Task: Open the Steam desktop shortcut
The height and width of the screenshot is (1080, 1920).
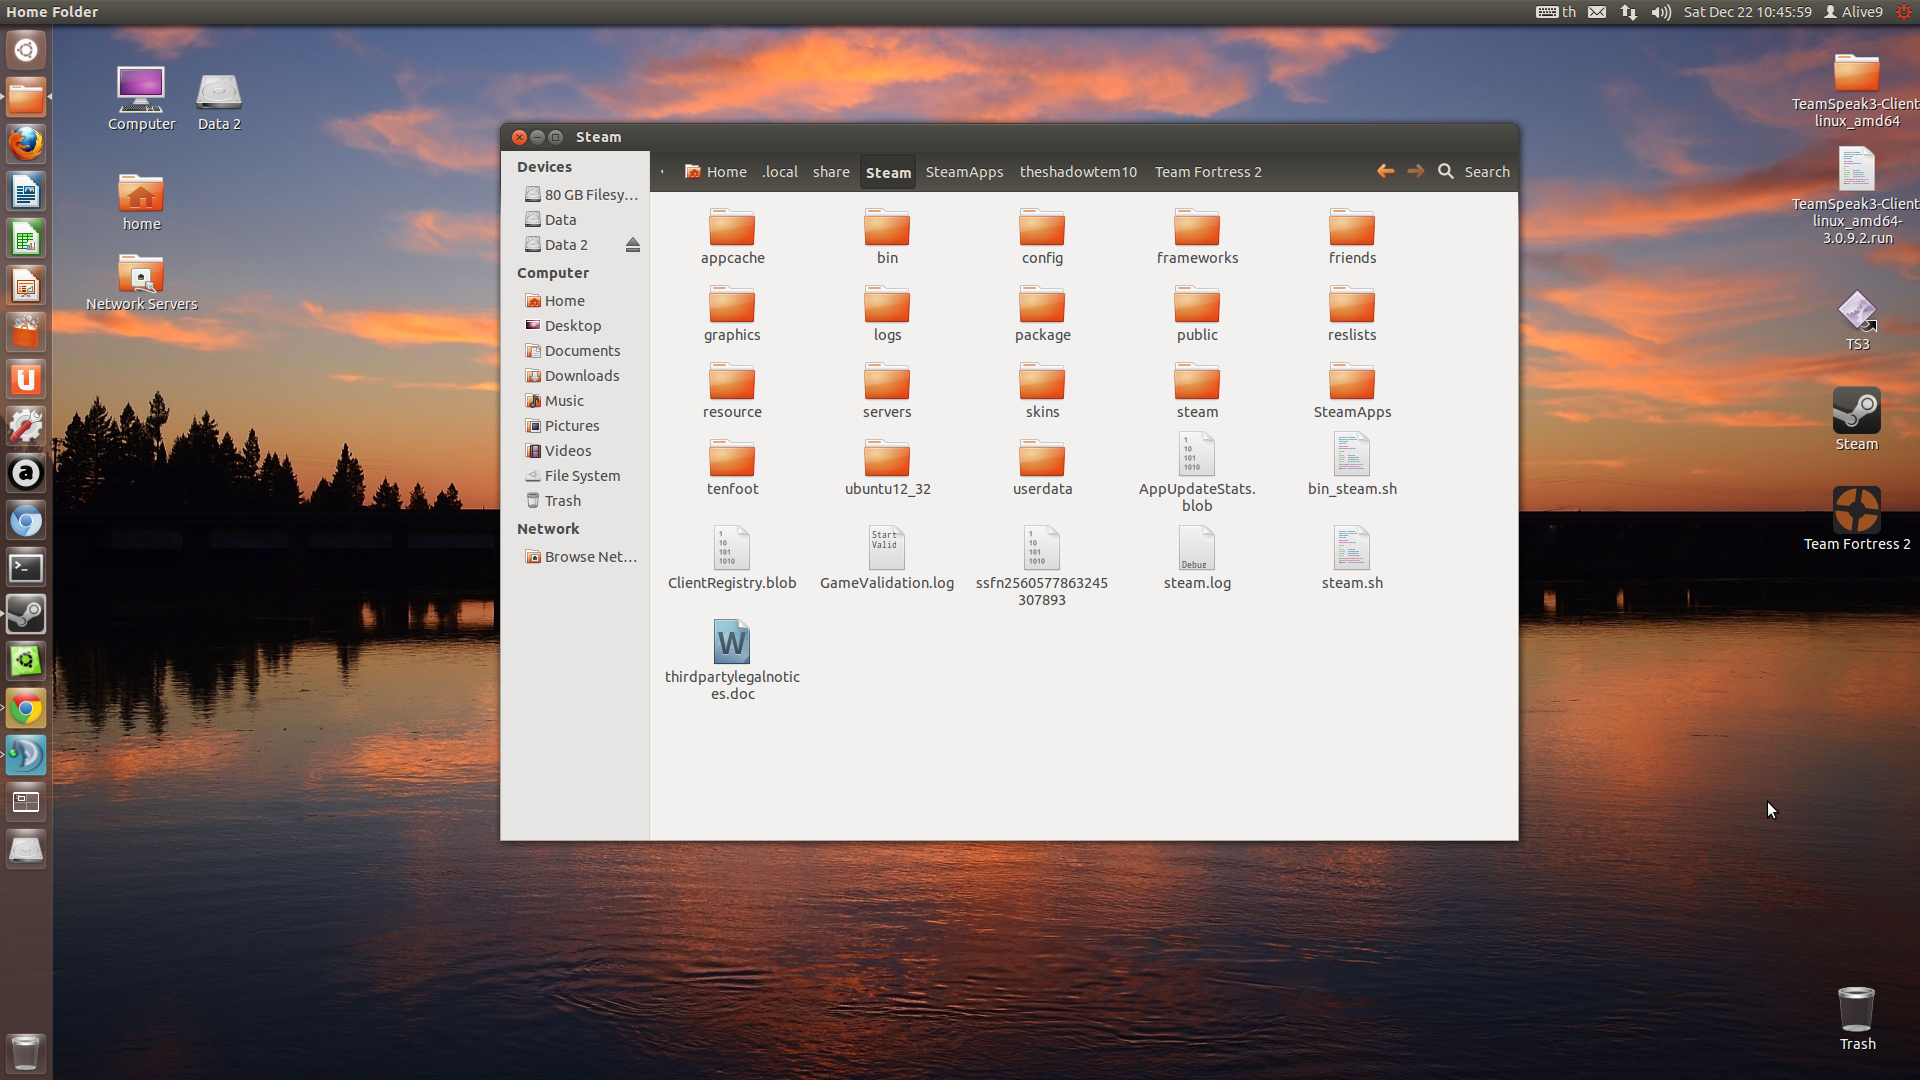Action: (x=1856, y=412)
